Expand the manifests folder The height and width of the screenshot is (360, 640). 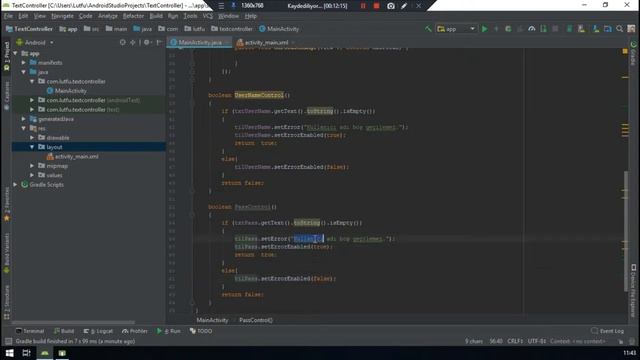point(24,62)
